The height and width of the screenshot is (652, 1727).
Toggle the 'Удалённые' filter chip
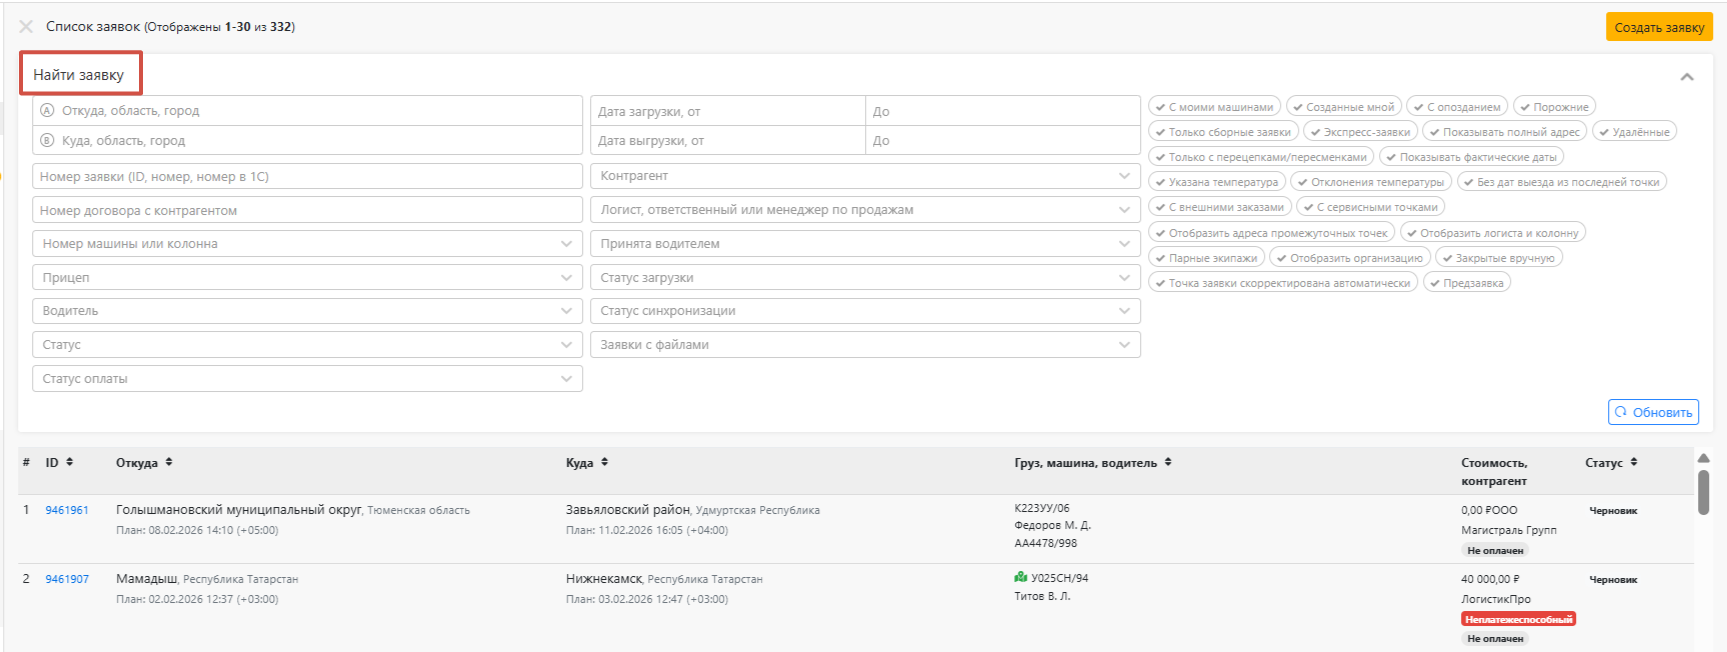pos(1634,132)
